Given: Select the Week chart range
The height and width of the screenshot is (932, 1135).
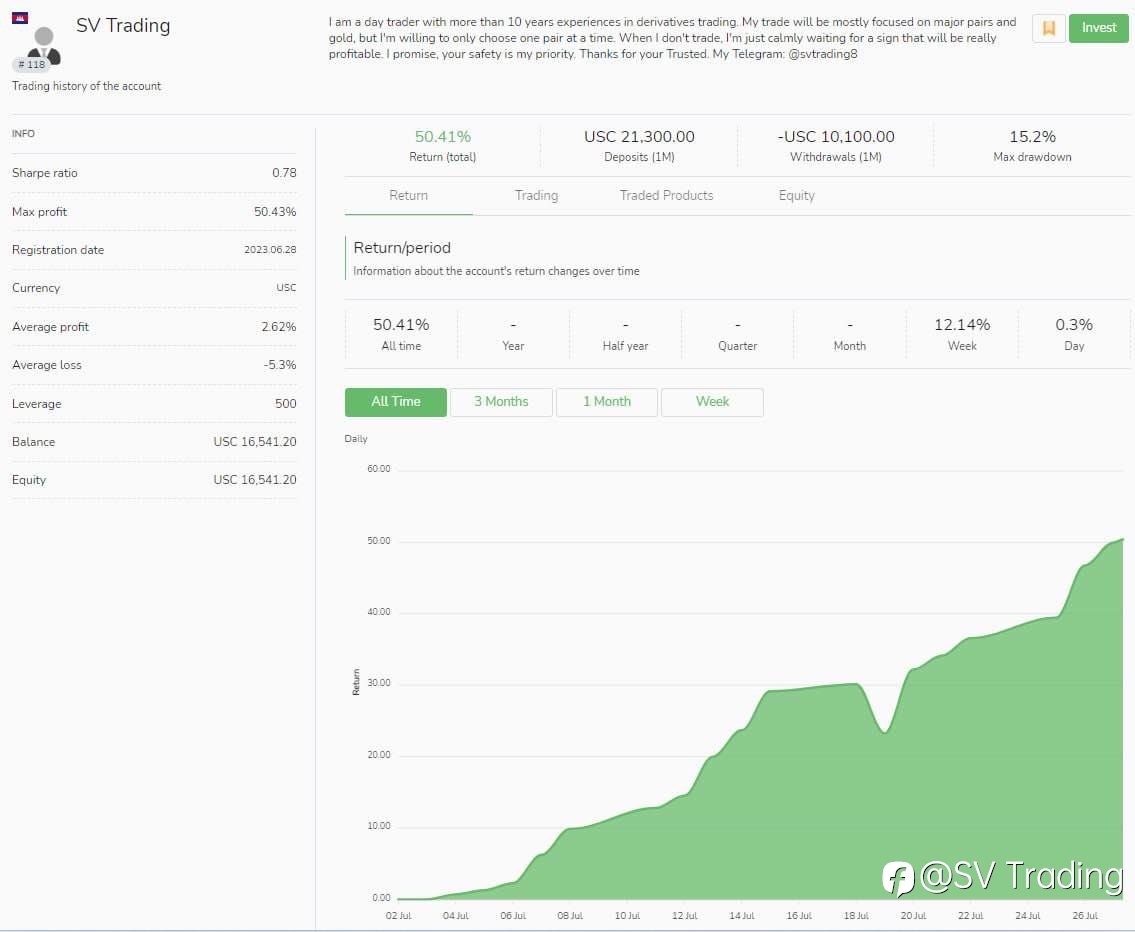Looking at the screenshot, I should (712, 402).
